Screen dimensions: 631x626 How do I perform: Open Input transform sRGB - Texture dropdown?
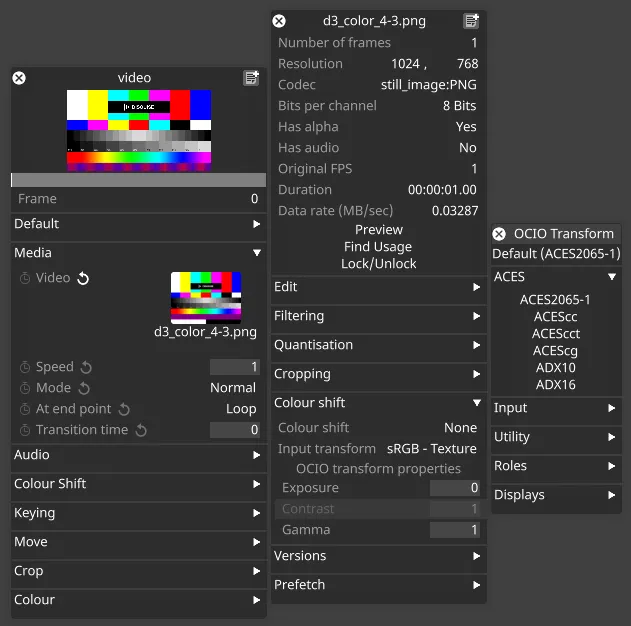pyautogui.click(x=431, y=449)
